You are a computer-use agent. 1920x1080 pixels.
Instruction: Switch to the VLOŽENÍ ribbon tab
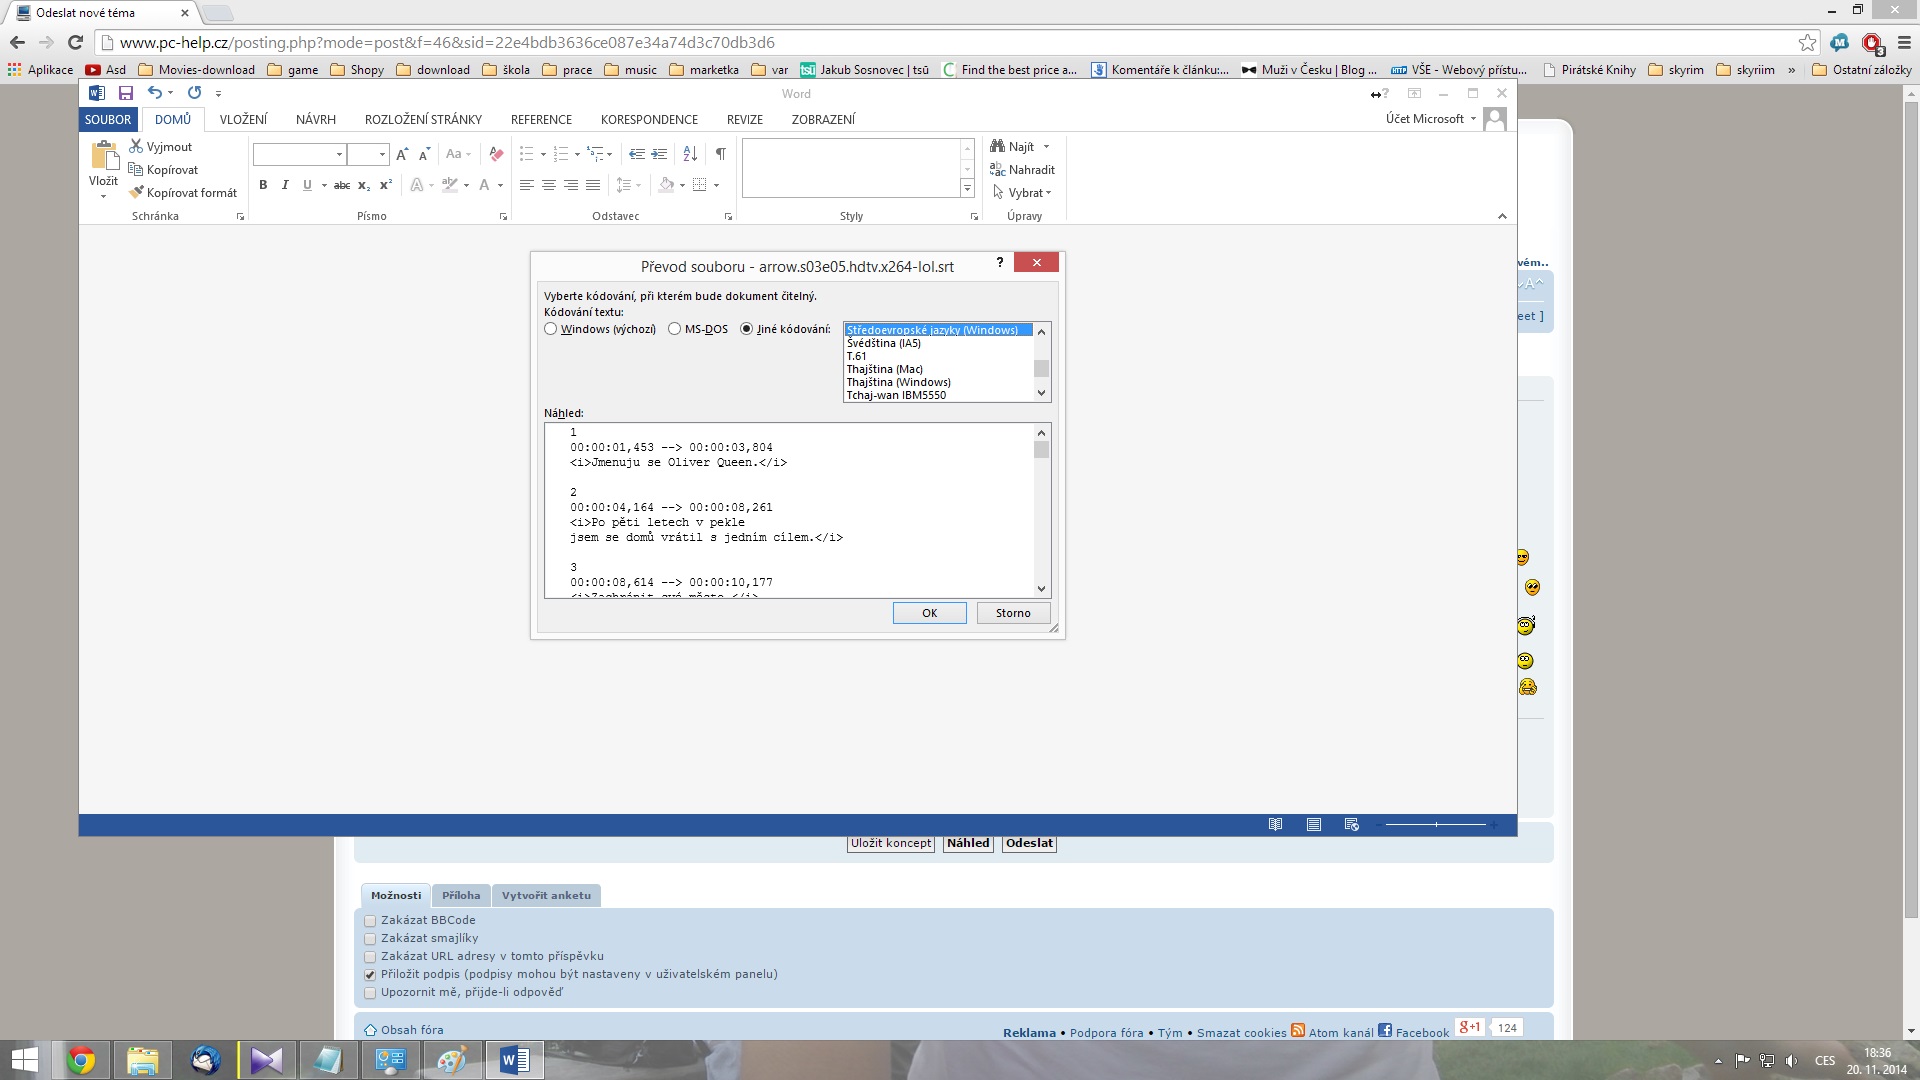click(x=243, y=119)
